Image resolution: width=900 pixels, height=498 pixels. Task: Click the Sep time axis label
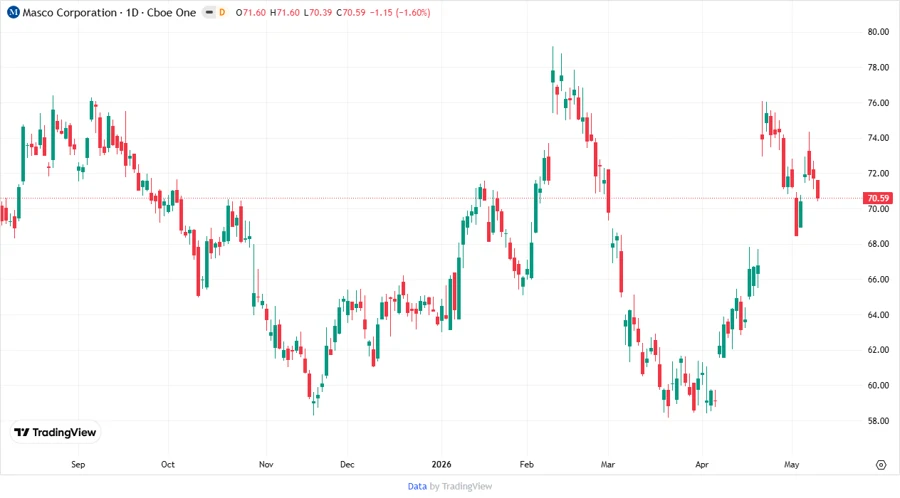78,464
